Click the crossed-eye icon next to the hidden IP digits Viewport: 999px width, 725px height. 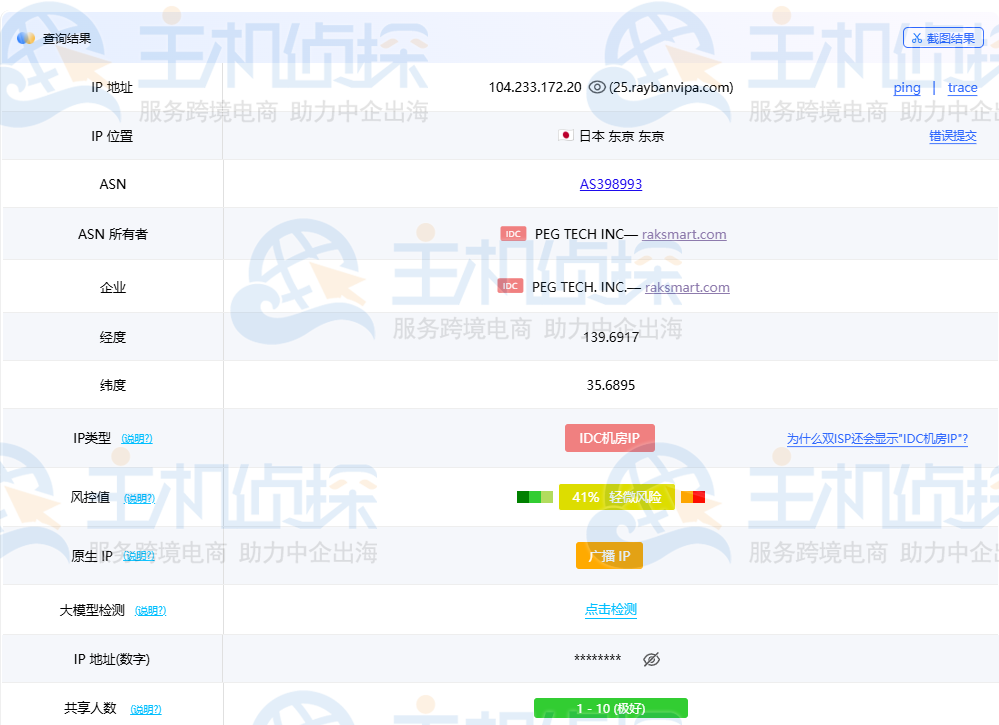(651, 659)
